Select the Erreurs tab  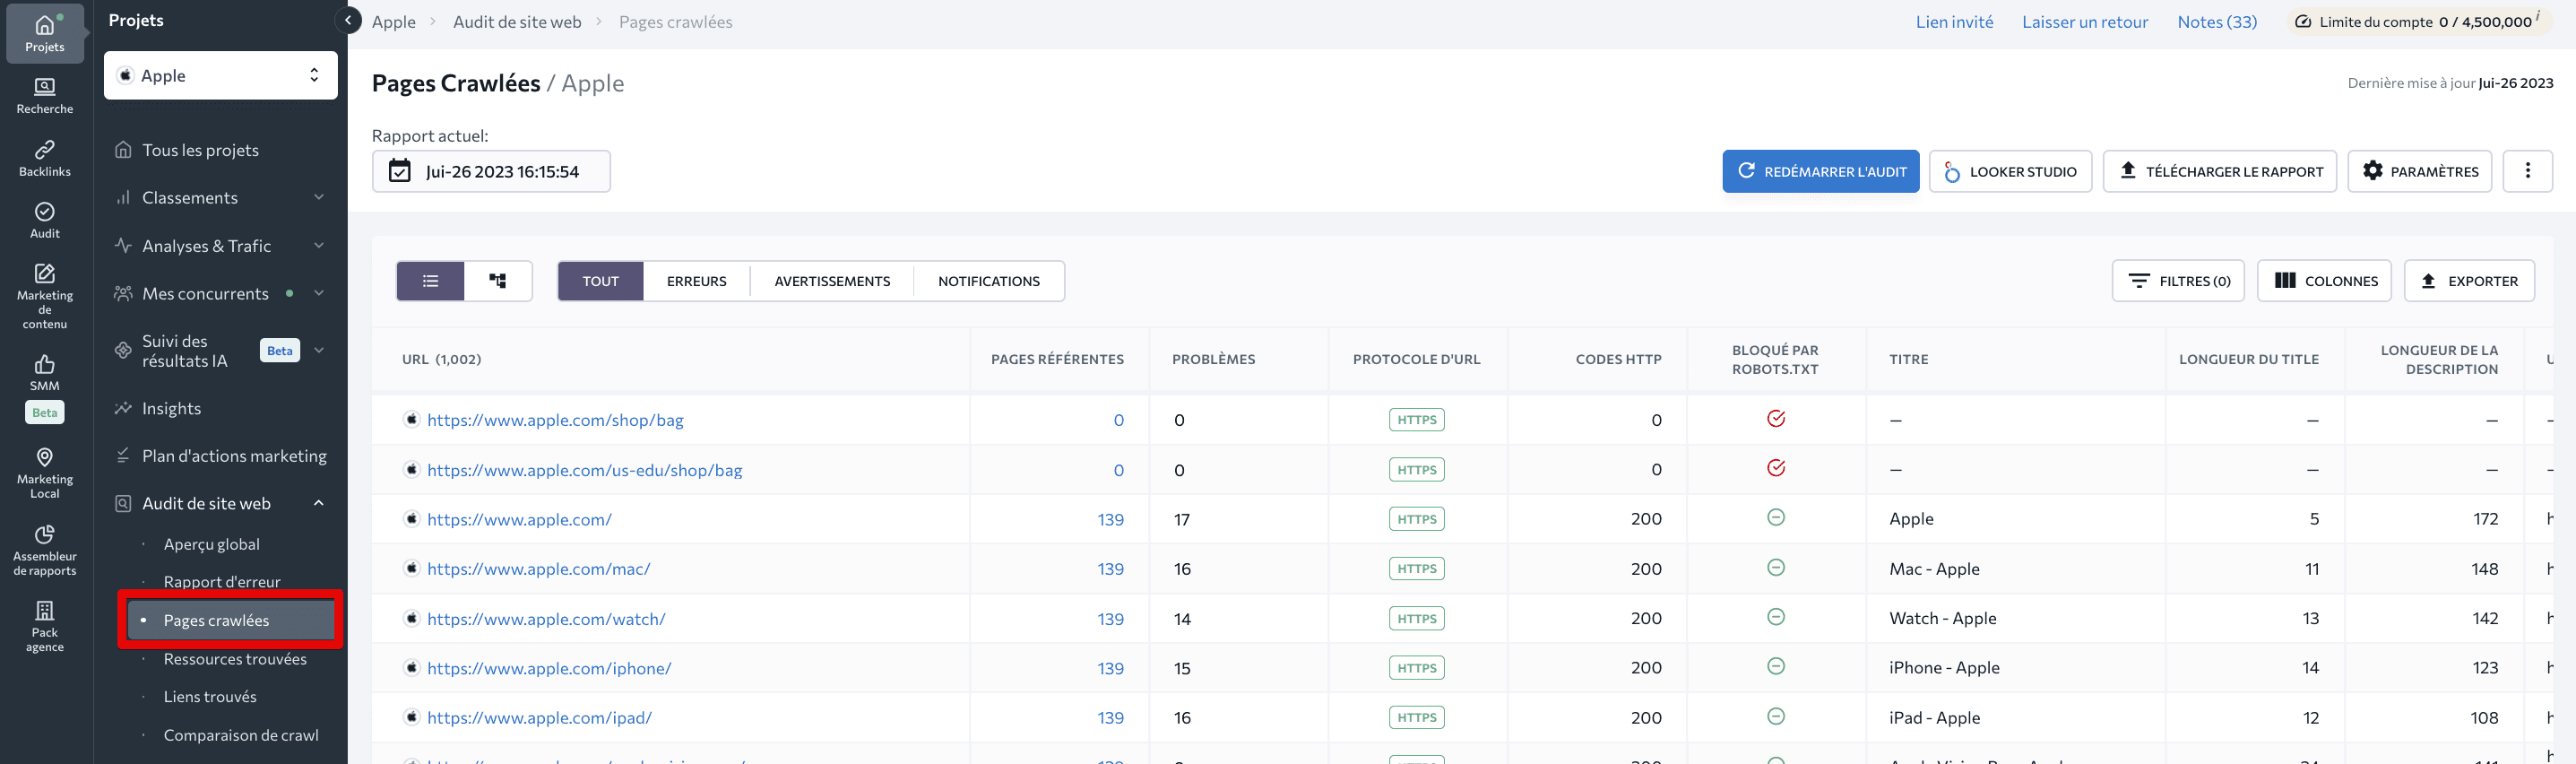tap(697, 281)
